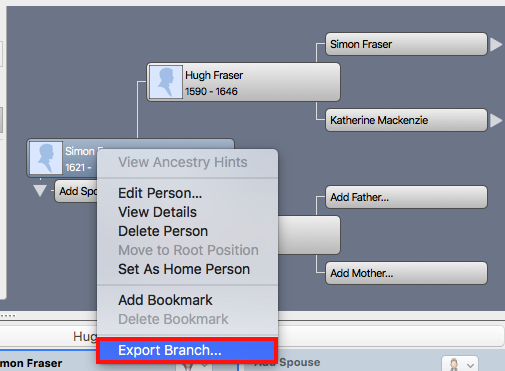Click the panel divider grip dots

[x=8, y=315]
